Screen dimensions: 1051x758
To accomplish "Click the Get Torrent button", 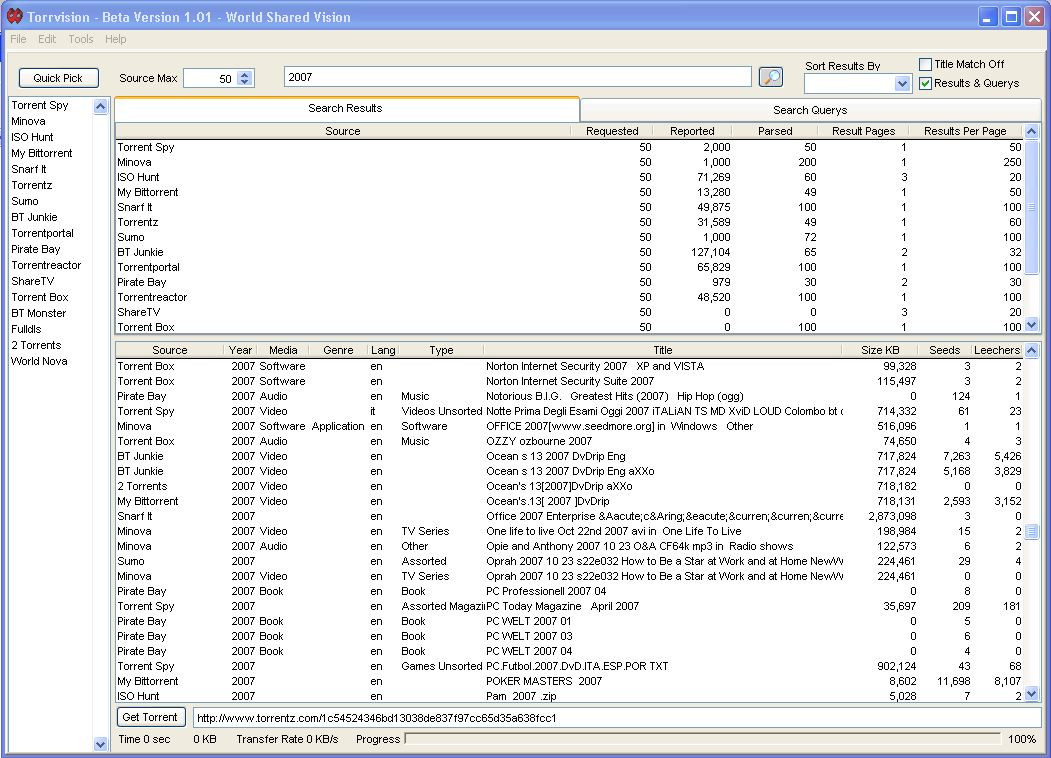I will tap(150, 717).
